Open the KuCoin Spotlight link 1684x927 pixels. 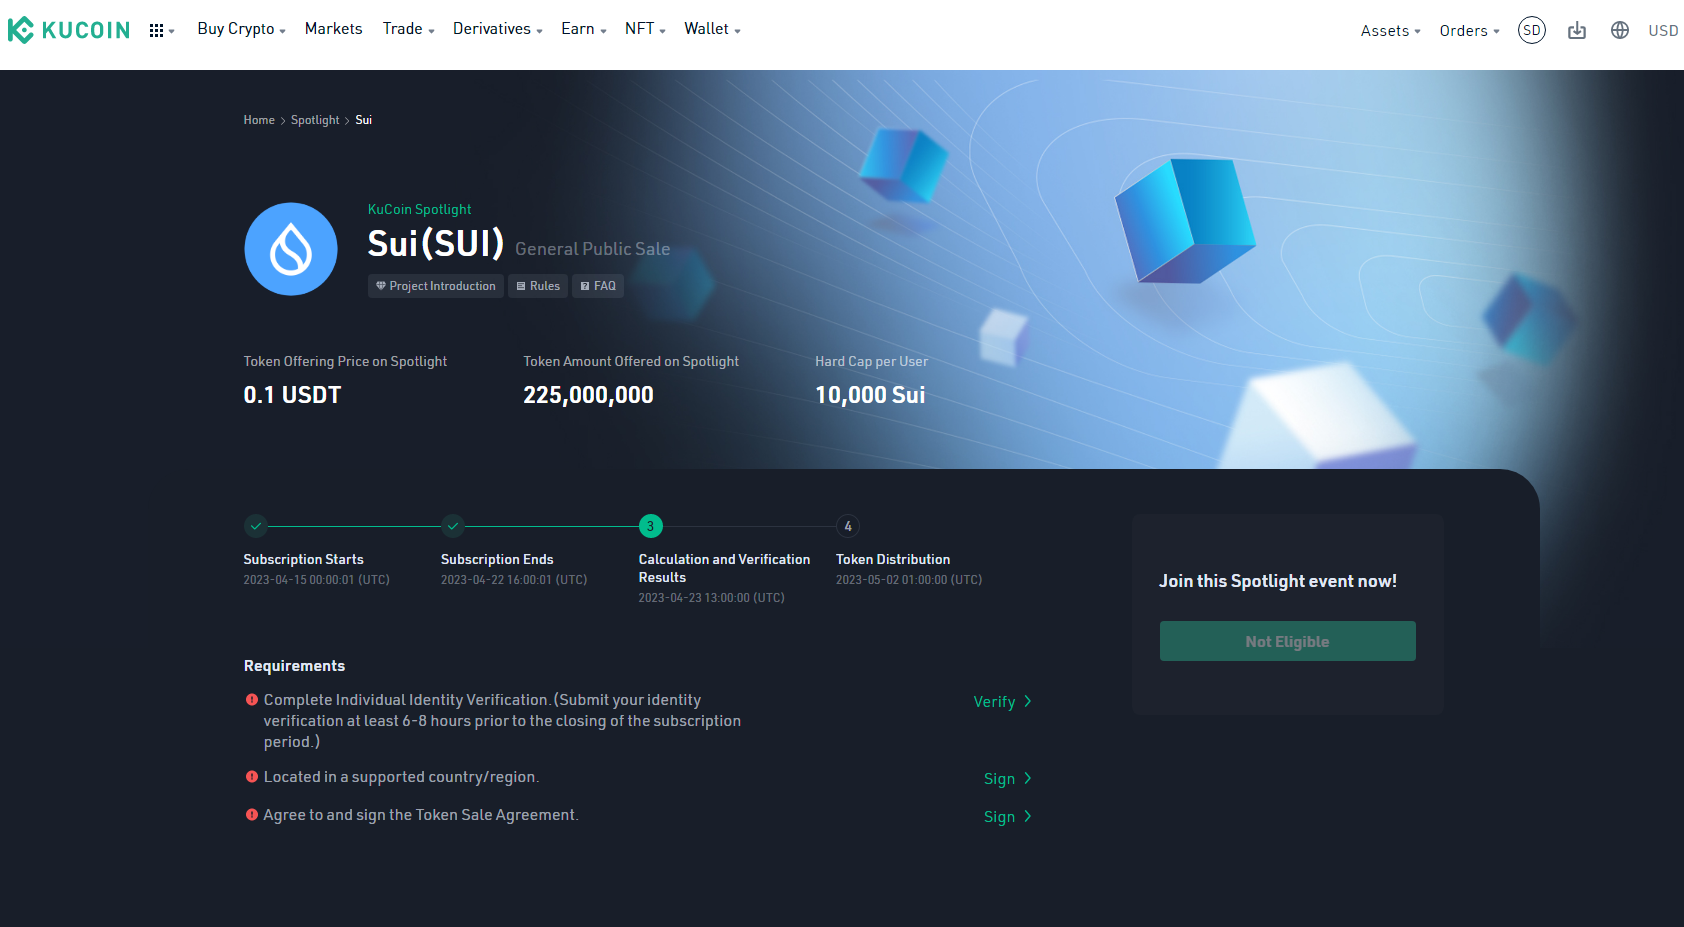click(419, 209)
